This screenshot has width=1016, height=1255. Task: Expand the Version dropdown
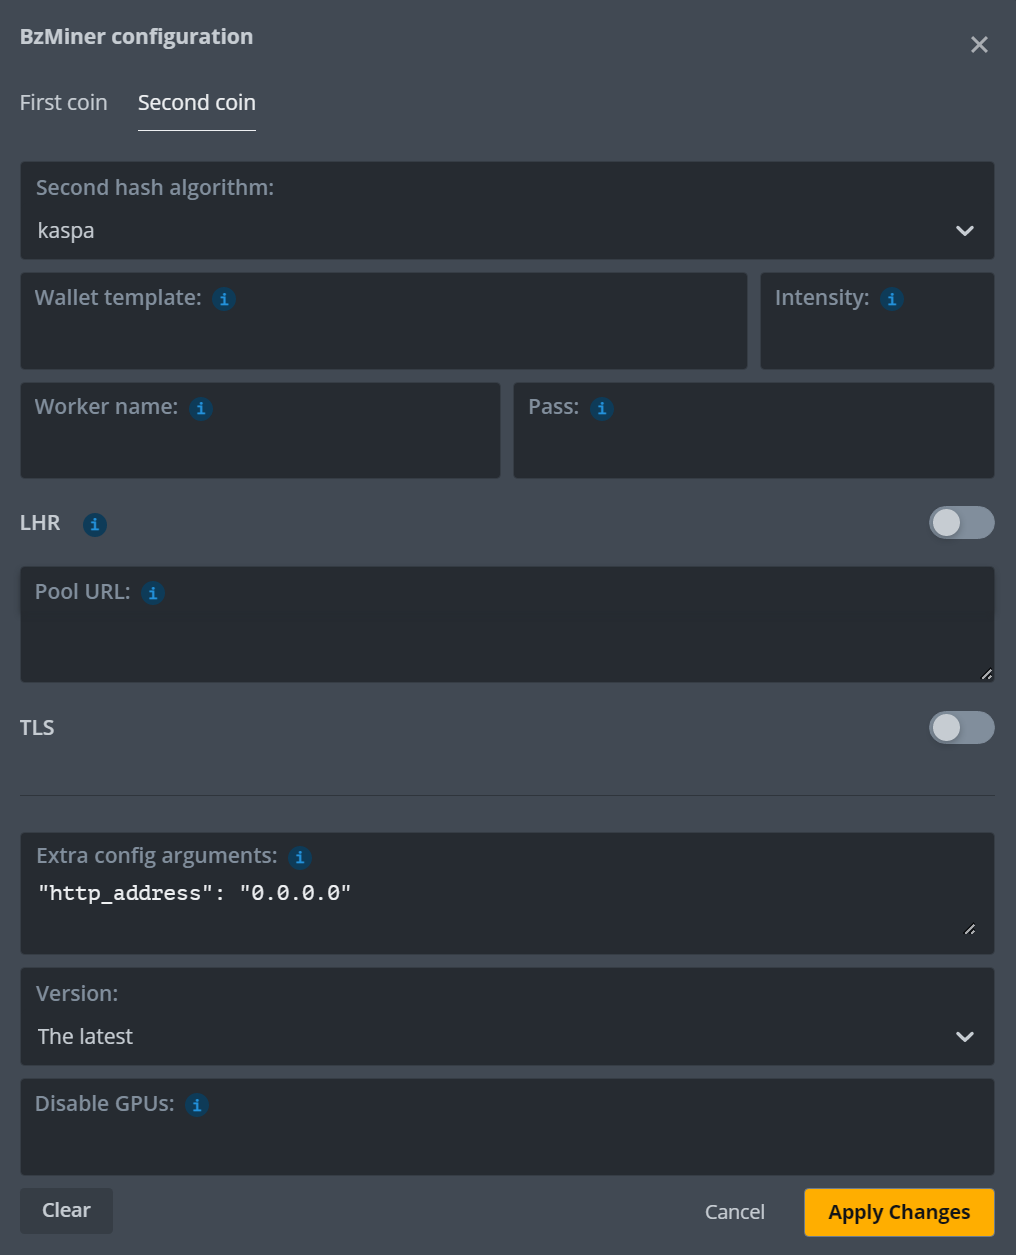coord(507,1036)
